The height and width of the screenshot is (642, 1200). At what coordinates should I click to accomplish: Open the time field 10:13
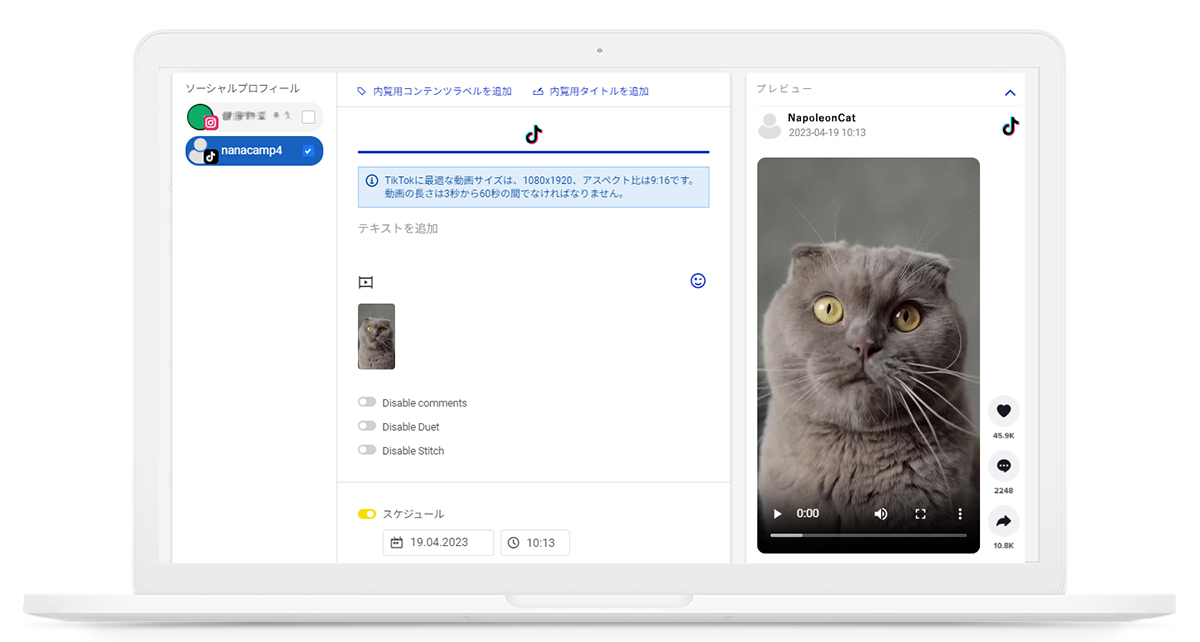pos(535,543)
